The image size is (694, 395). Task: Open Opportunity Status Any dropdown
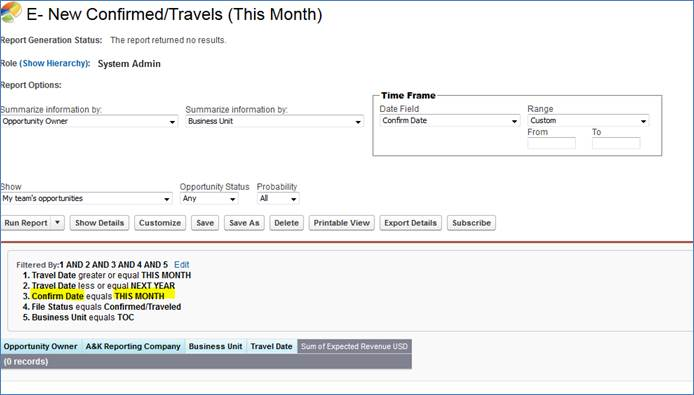[209, 198]
